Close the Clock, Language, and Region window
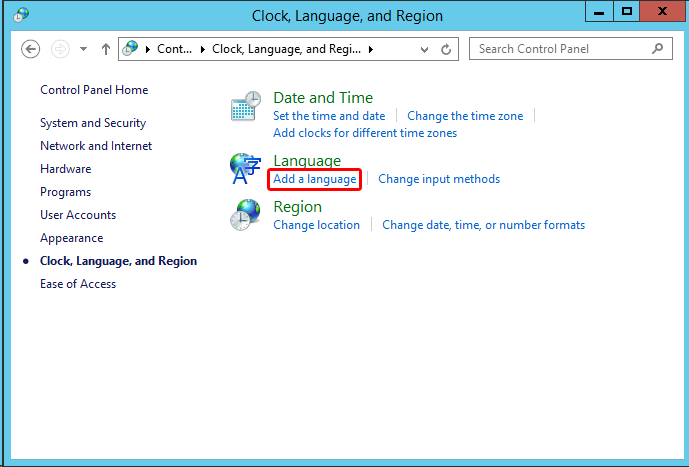 click(662, 12)
